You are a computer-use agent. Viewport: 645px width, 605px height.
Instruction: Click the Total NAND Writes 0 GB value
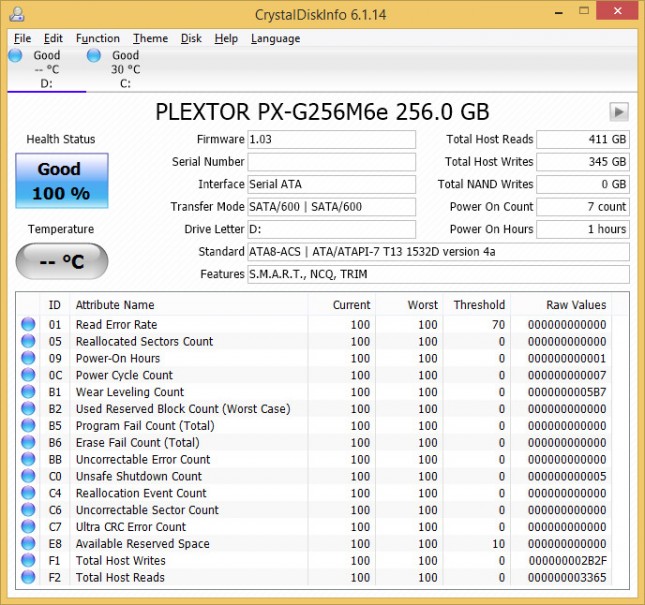tap(583, 184)
